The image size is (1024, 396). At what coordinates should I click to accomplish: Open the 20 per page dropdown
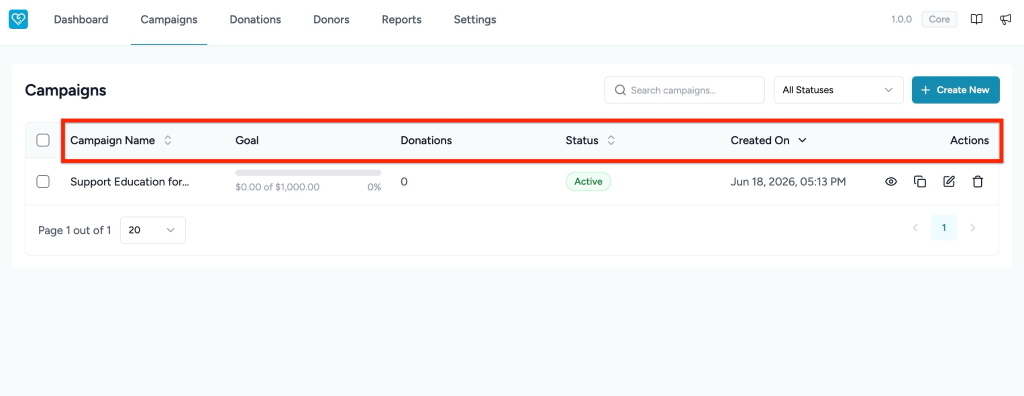pyautogui.click(x=153, y=230)
